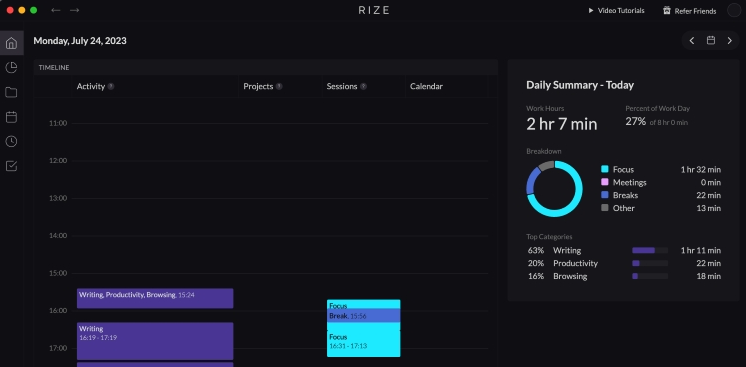Click the 2 hr 7 min work hours

click(x=561, y=124)
